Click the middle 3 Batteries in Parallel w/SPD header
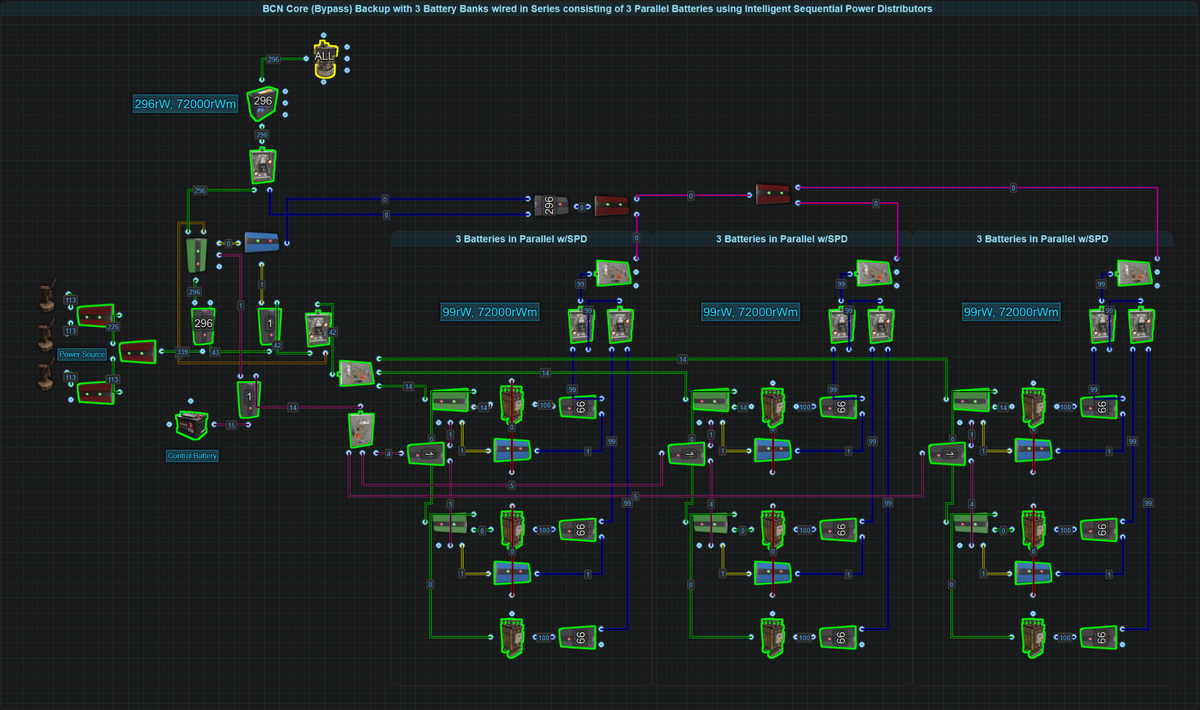The width and height of the screenshot is (1200, 710). [781, 239]
